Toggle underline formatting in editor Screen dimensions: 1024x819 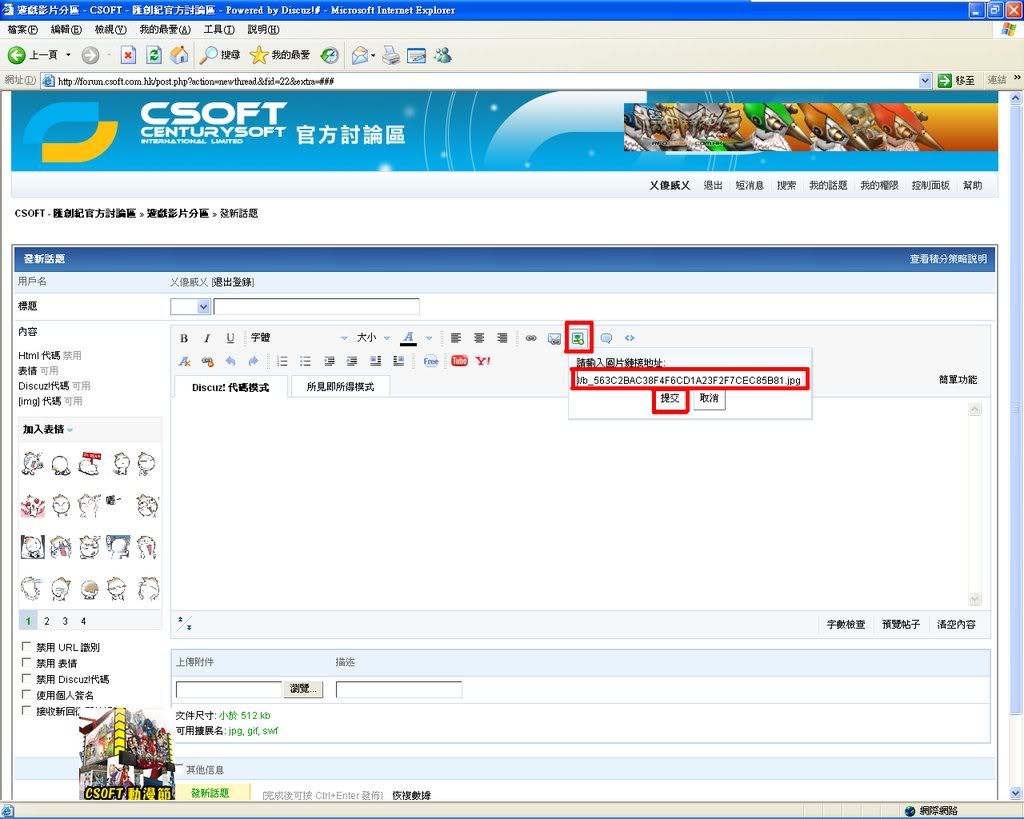(230, 338)
